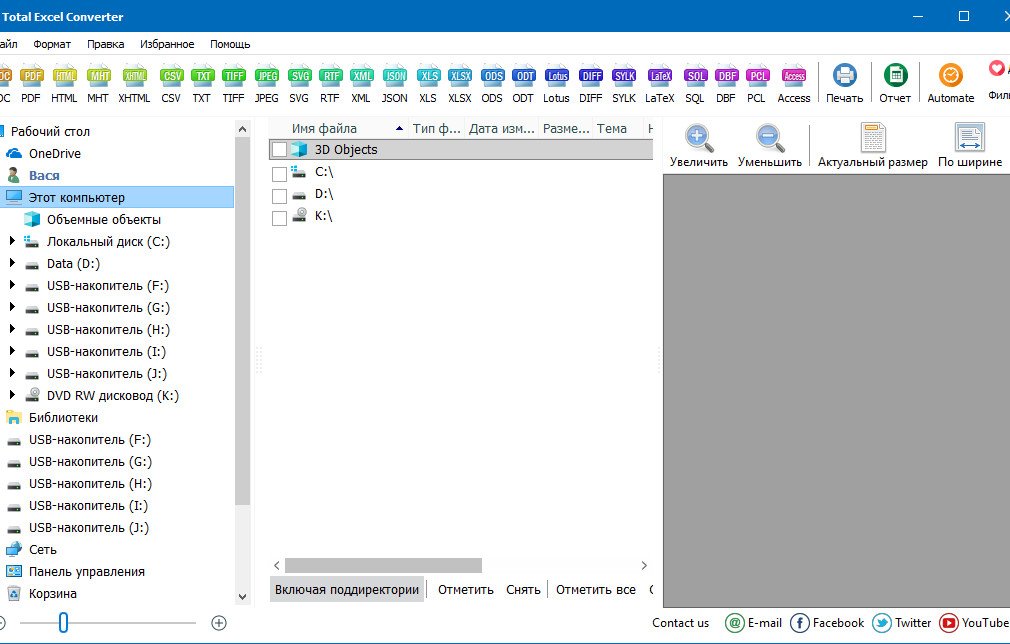1010x644 pixels.
Task: Select the SQL conversion icon
Action: [695, 84]
